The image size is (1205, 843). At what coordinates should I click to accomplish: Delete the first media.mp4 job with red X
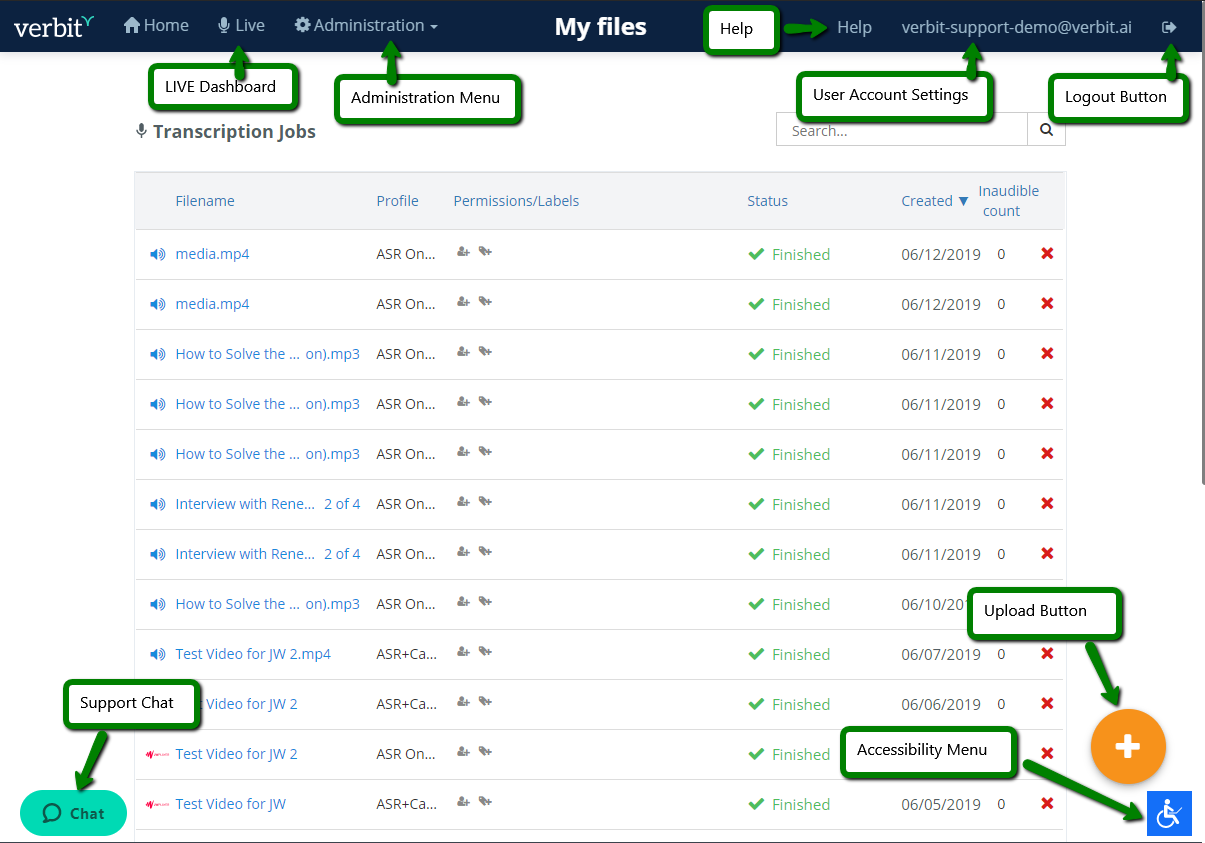(x=1047, y=254)
